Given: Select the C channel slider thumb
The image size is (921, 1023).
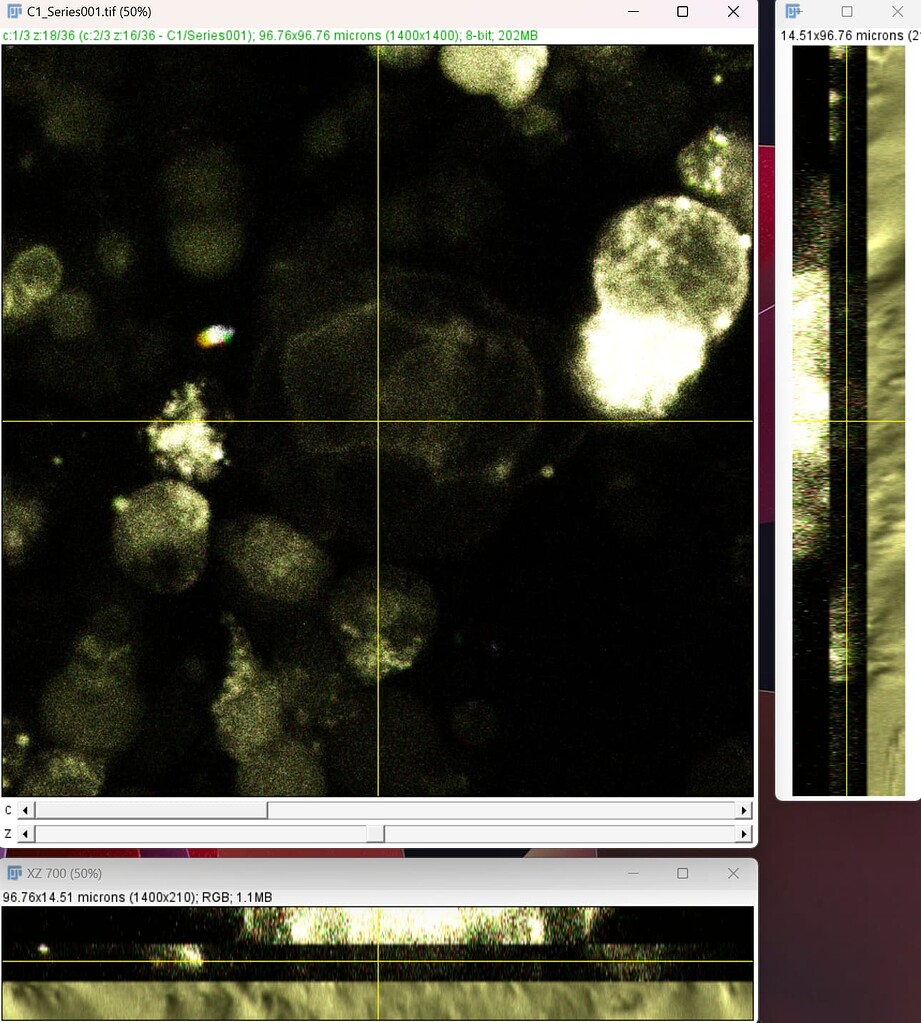Looking at the screenshot, I should 150,810.
